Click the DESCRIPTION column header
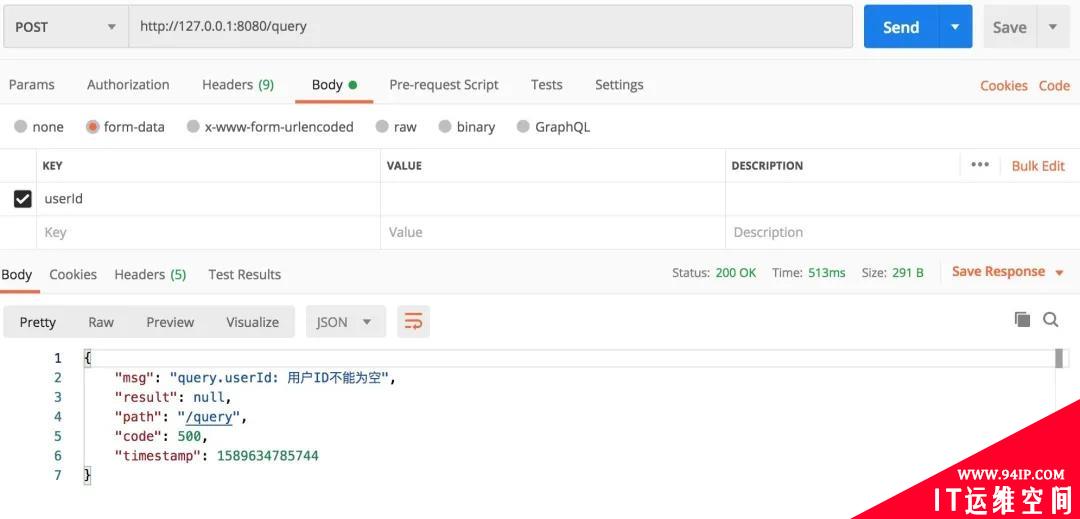The image size is (1080, 519). (767, 166)
